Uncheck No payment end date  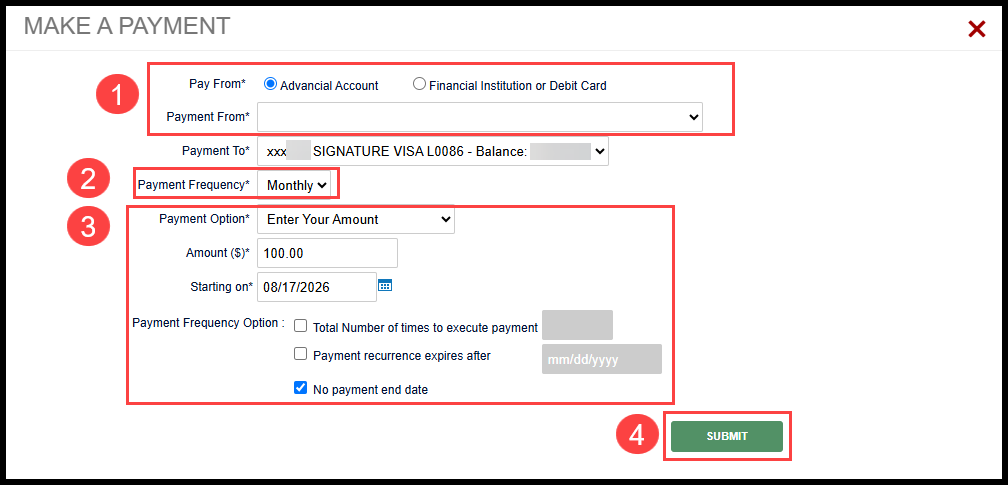[300, 388]
